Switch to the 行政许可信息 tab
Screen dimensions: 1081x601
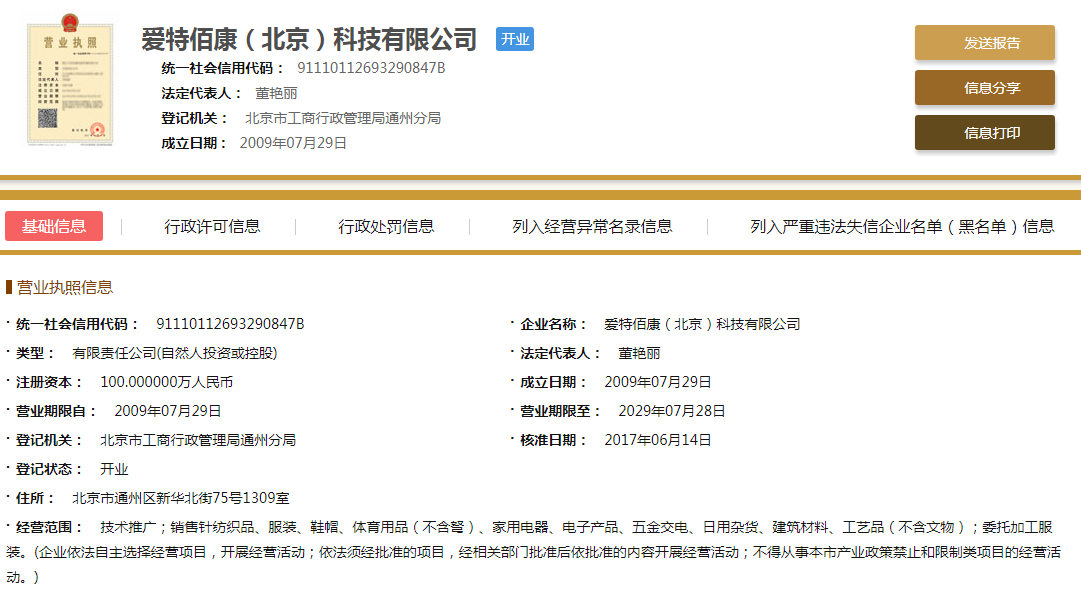pyautogui.click(x=212, y=226)
